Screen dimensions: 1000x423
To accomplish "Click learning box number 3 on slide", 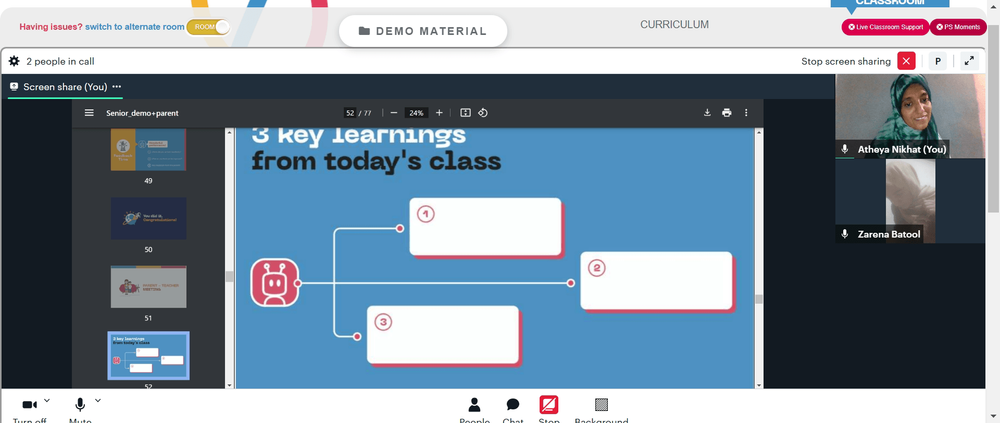I will (444, 336).
